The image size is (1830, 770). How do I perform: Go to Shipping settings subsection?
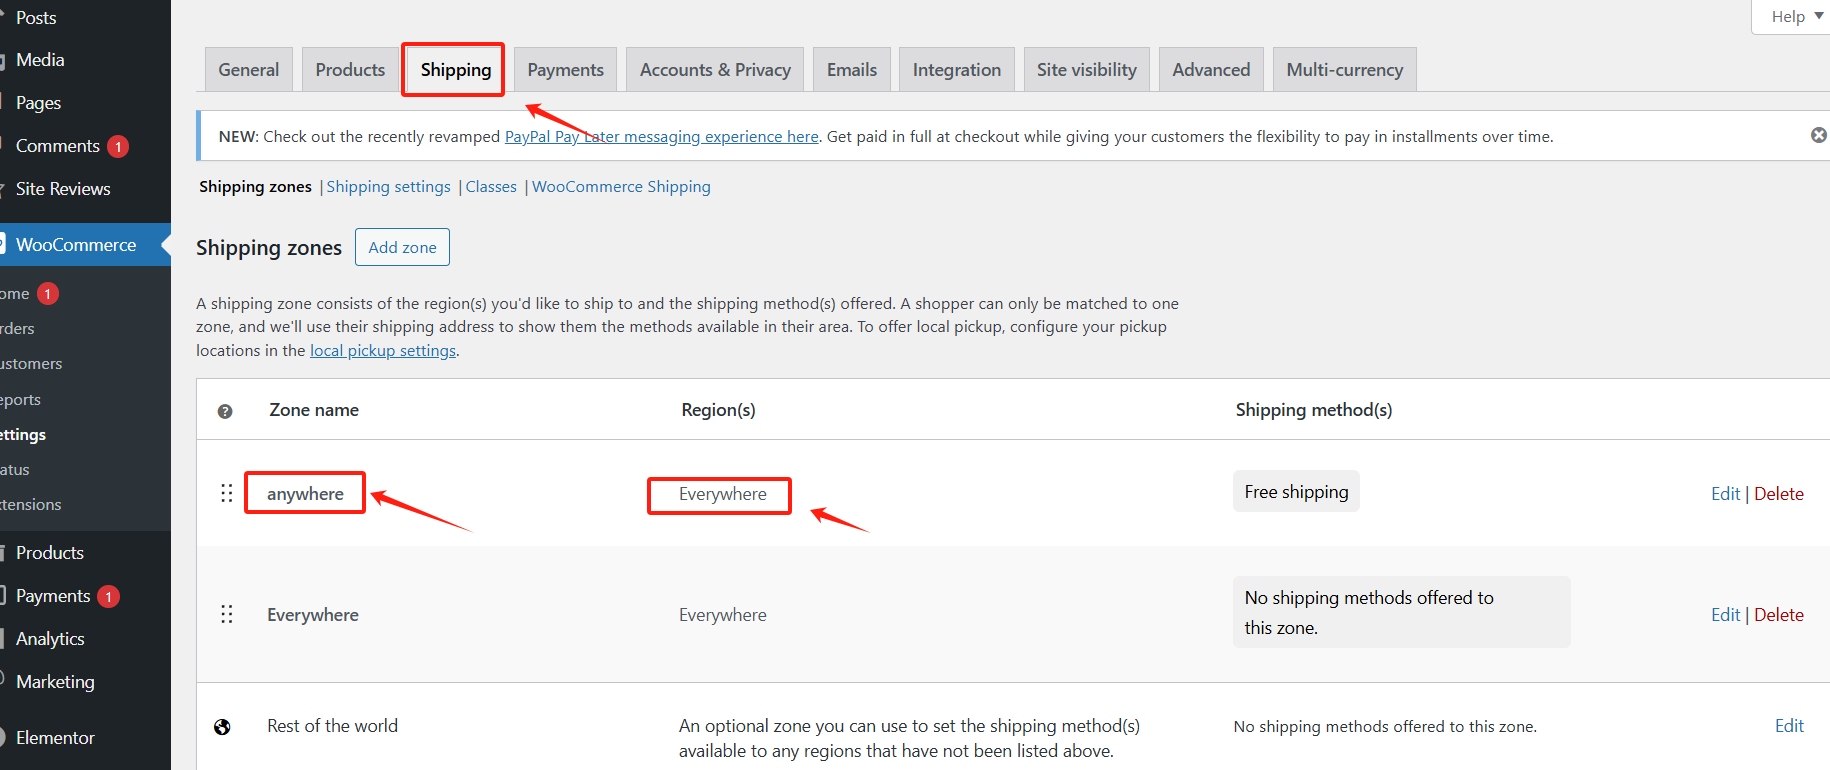[388, 187]
